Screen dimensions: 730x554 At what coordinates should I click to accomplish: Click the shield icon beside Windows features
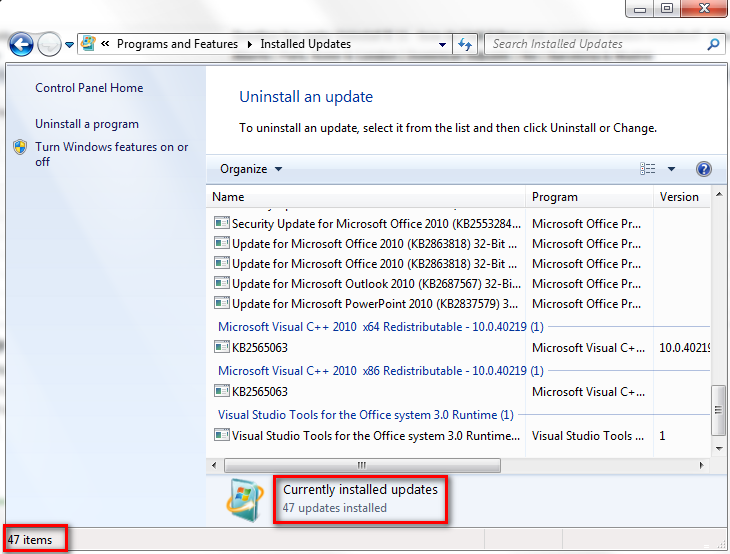pyautogui.click(x=20, y=147)
